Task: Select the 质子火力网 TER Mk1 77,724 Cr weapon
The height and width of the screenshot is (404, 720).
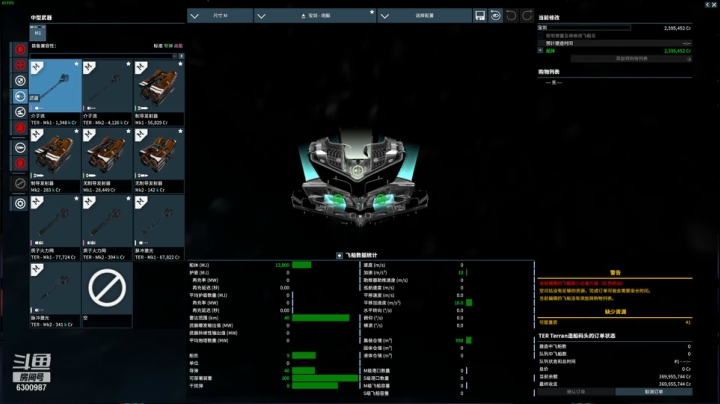Action: tap(55, 228)
